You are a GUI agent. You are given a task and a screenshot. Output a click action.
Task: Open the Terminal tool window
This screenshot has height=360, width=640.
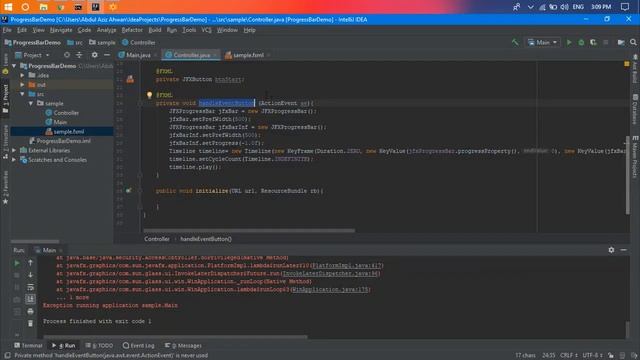pyautogui.click(x=28, y=345)
